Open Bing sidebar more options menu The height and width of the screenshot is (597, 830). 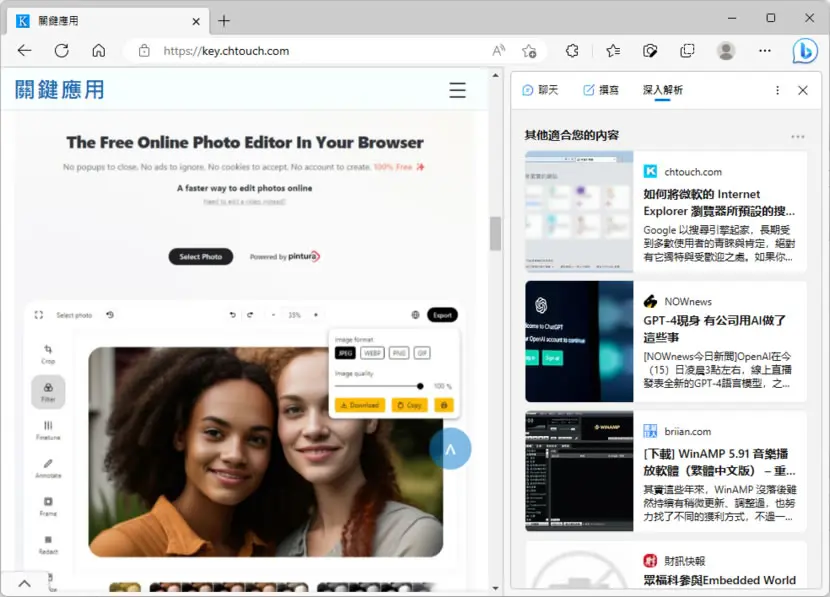(x=777, y=91)
